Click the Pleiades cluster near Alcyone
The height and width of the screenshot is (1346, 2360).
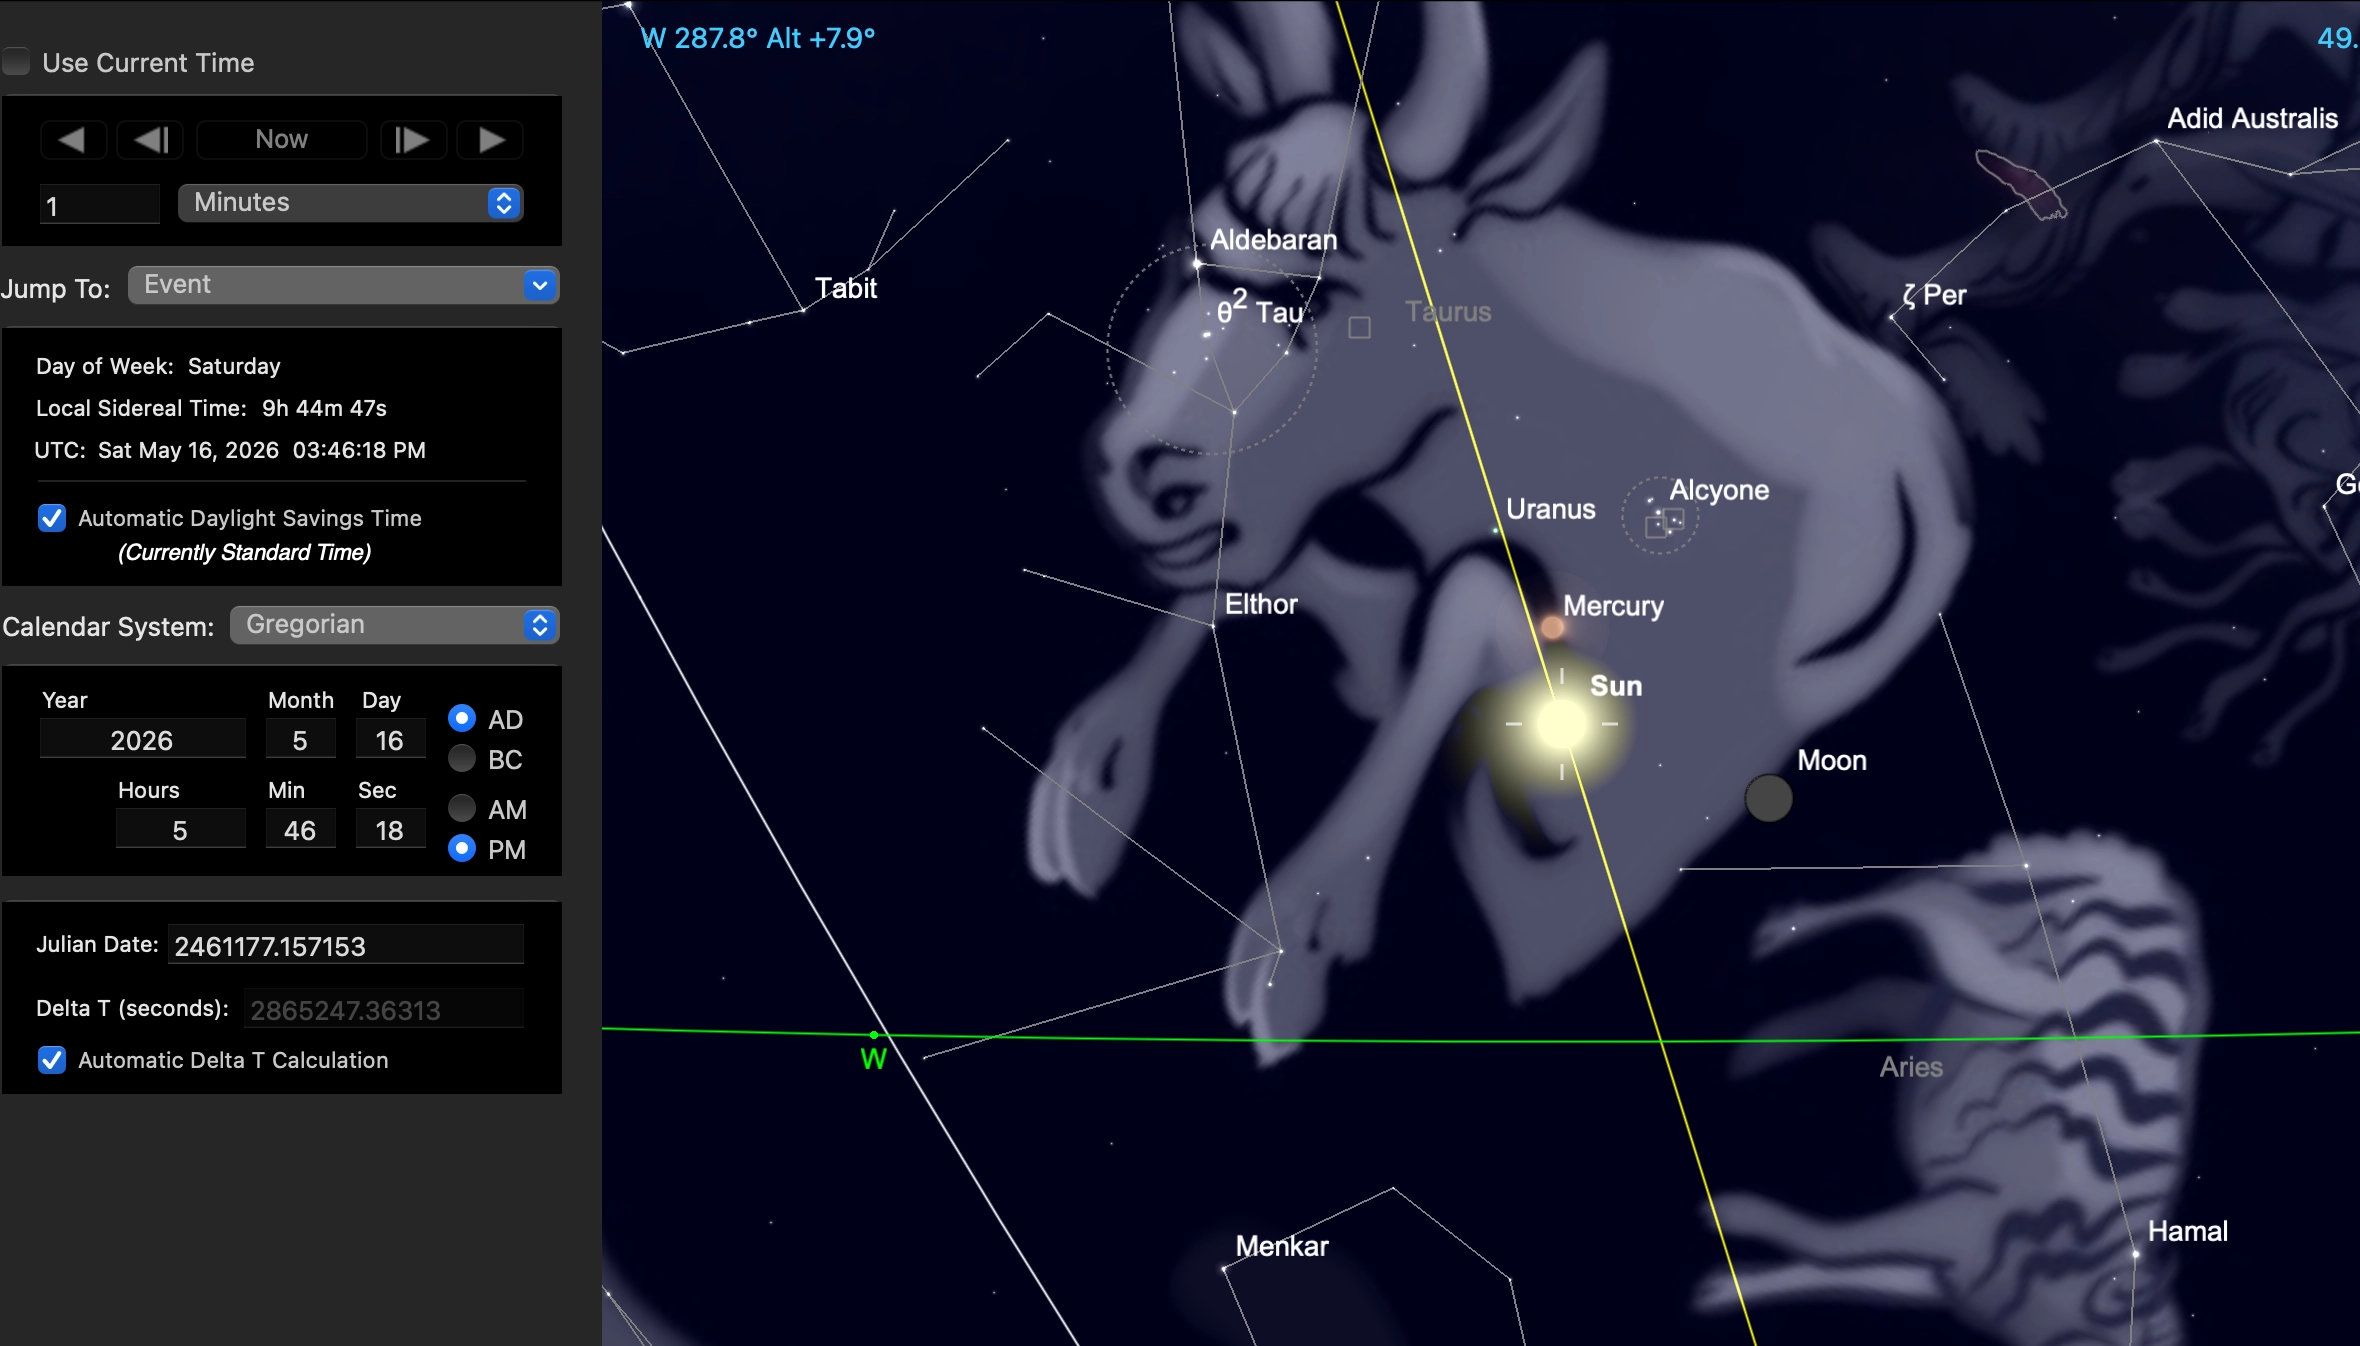tap(1660, 518)
